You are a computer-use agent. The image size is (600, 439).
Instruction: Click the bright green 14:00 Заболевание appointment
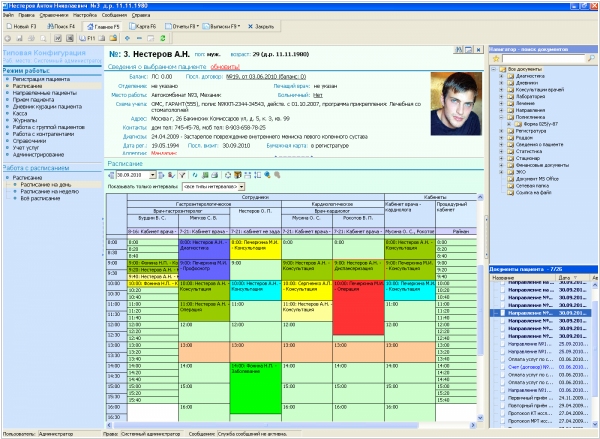[255, 388]
